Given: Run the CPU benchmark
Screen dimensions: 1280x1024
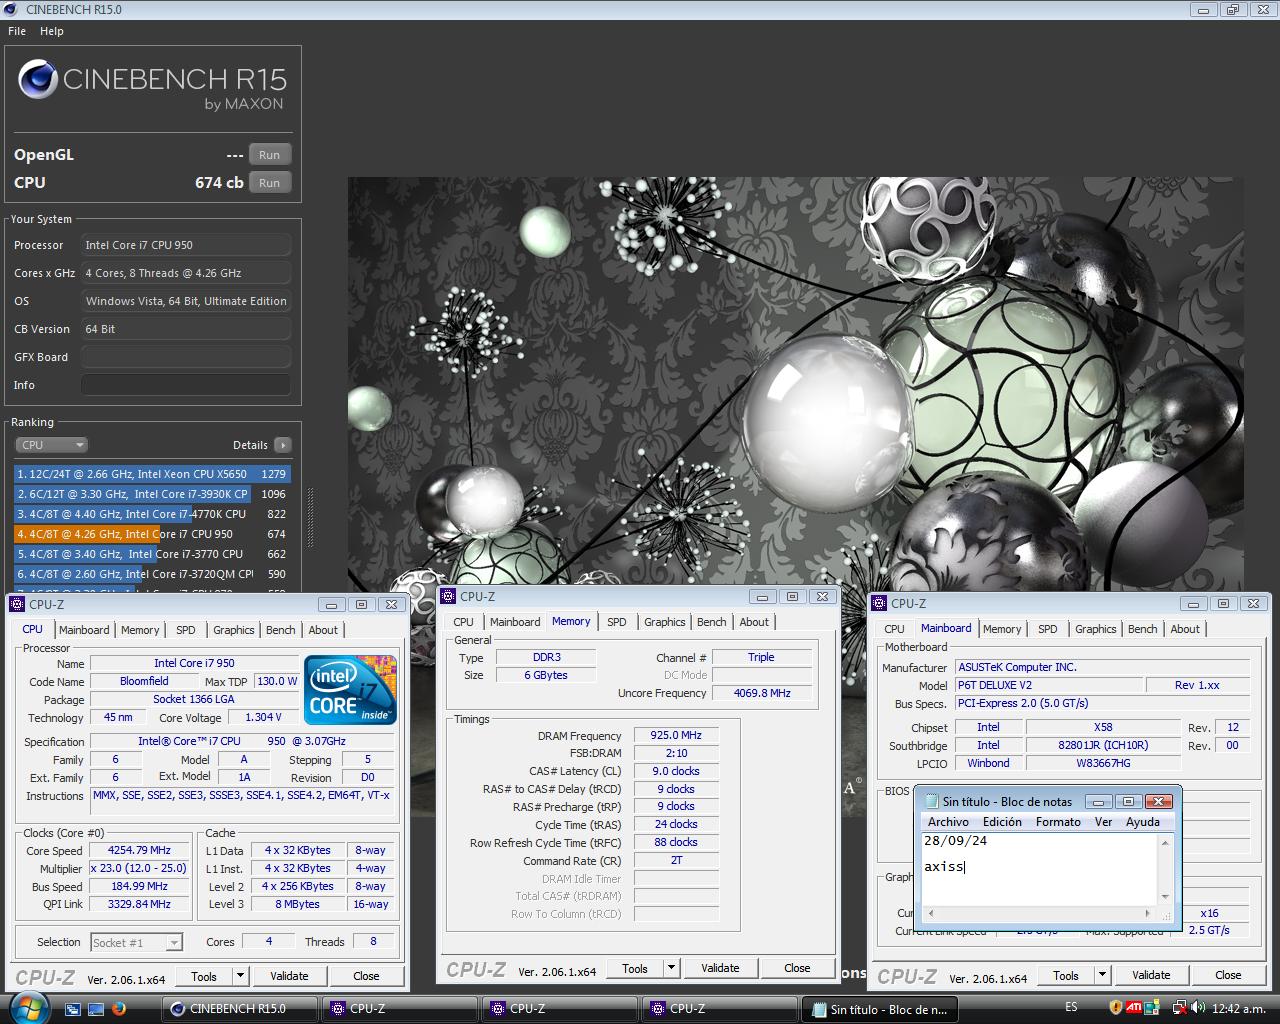Looking at the screenshot, I should coord(269,183).
